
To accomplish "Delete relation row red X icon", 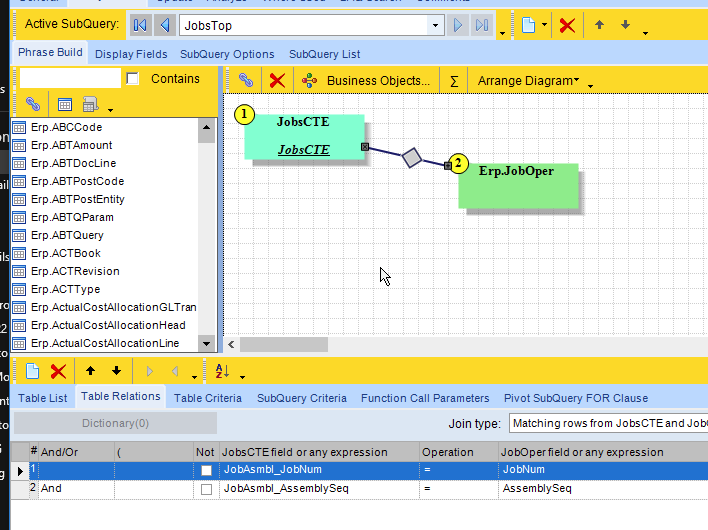I will pos(58,372).
